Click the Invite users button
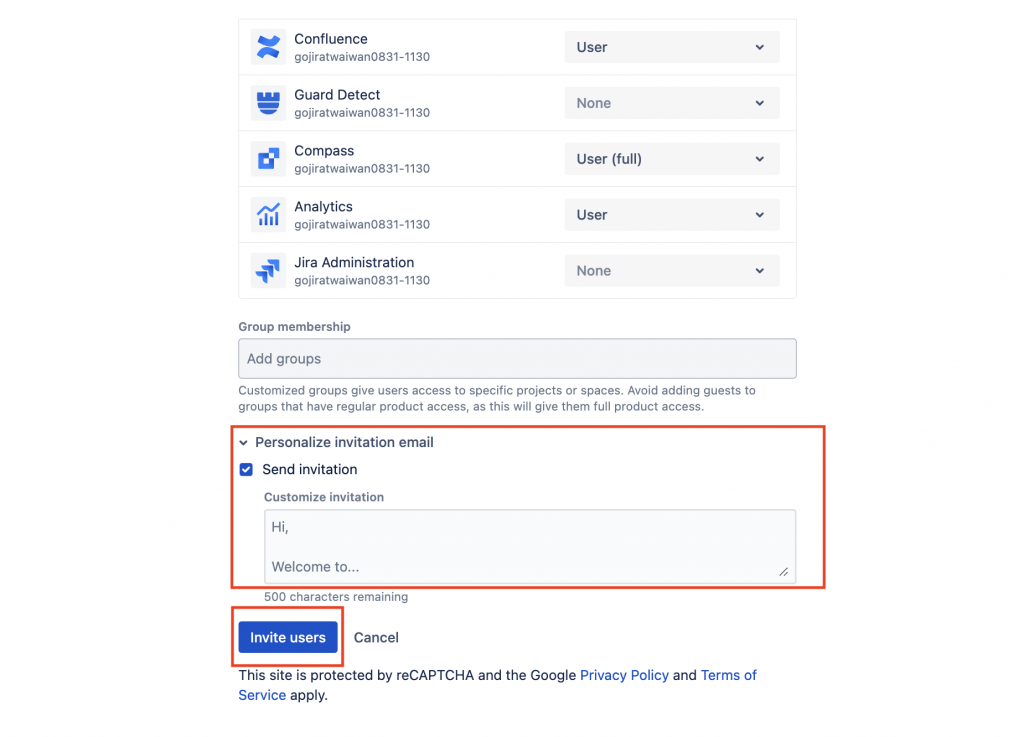 coord(287,637)
